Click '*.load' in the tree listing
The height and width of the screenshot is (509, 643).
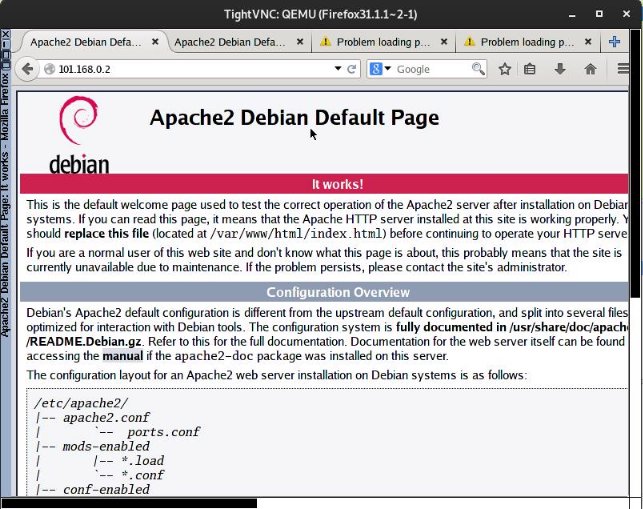143,461
